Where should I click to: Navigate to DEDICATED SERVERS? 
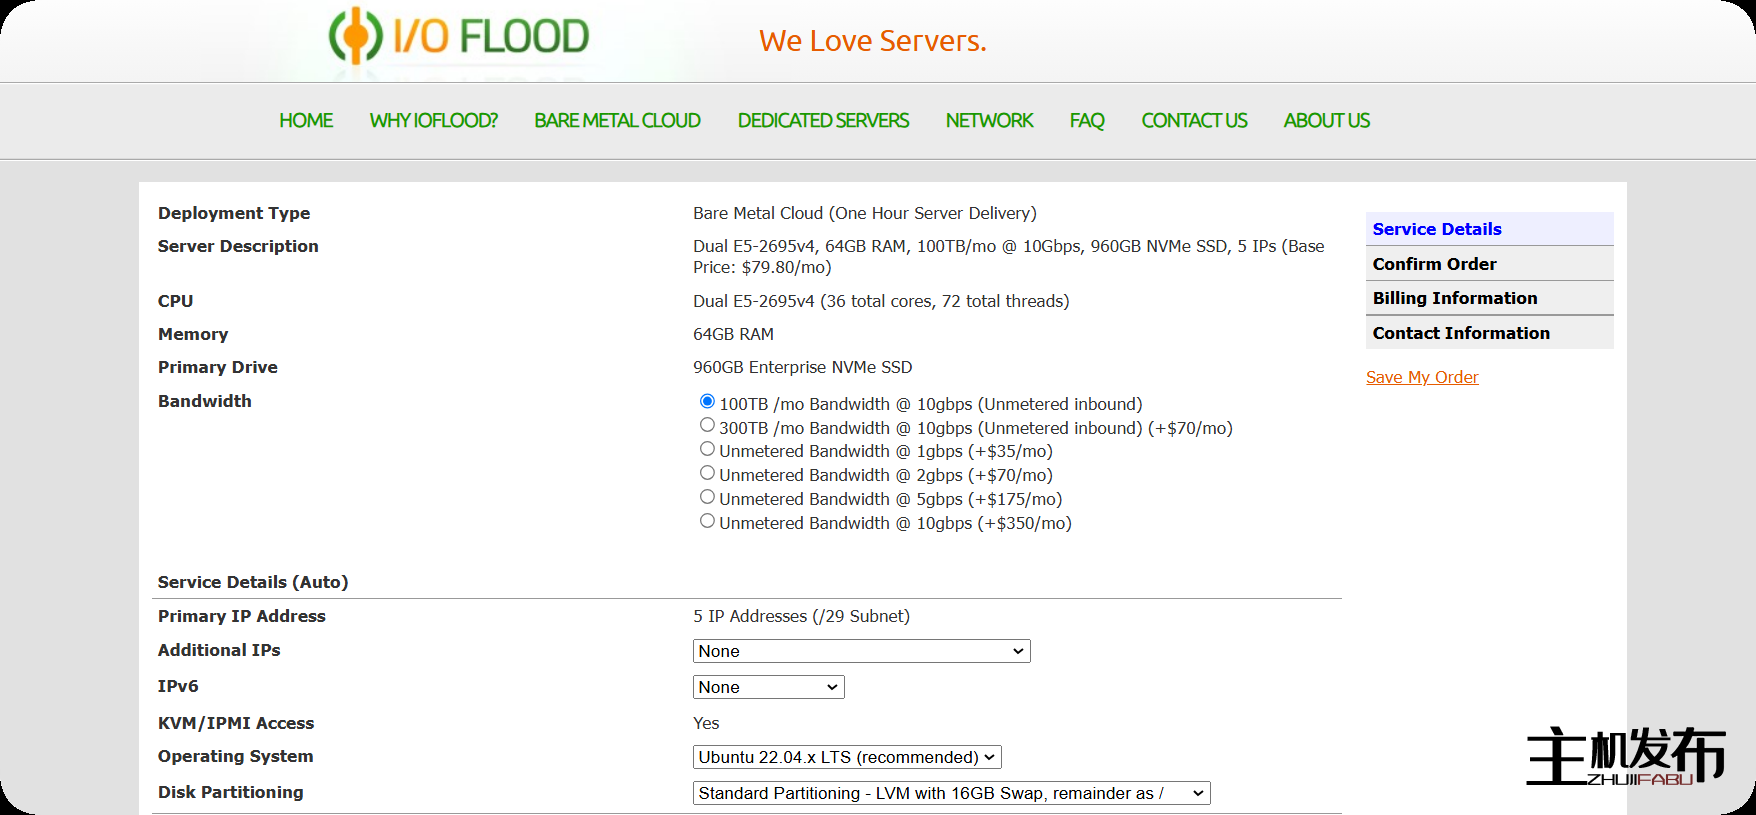(823, 121)
